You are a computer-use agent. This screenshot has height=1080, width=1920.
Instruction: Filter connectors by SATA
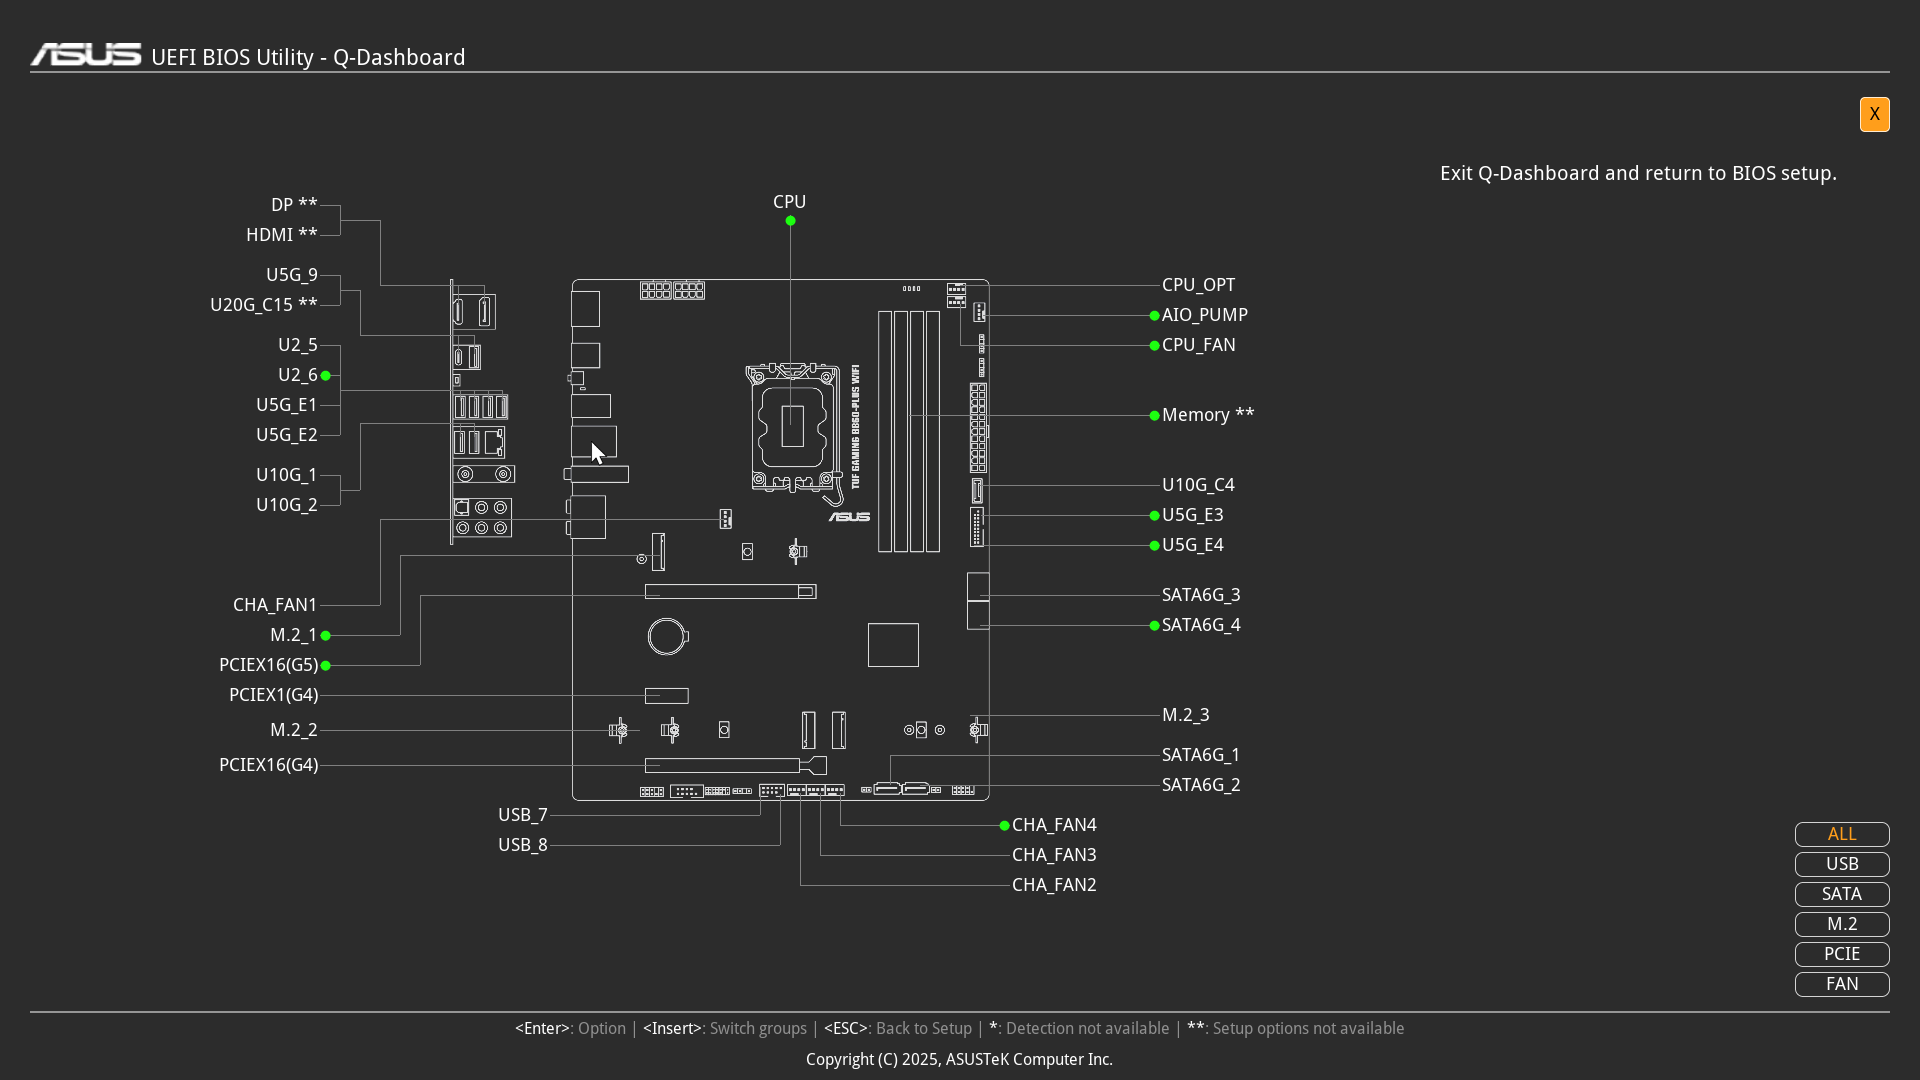1841,894
